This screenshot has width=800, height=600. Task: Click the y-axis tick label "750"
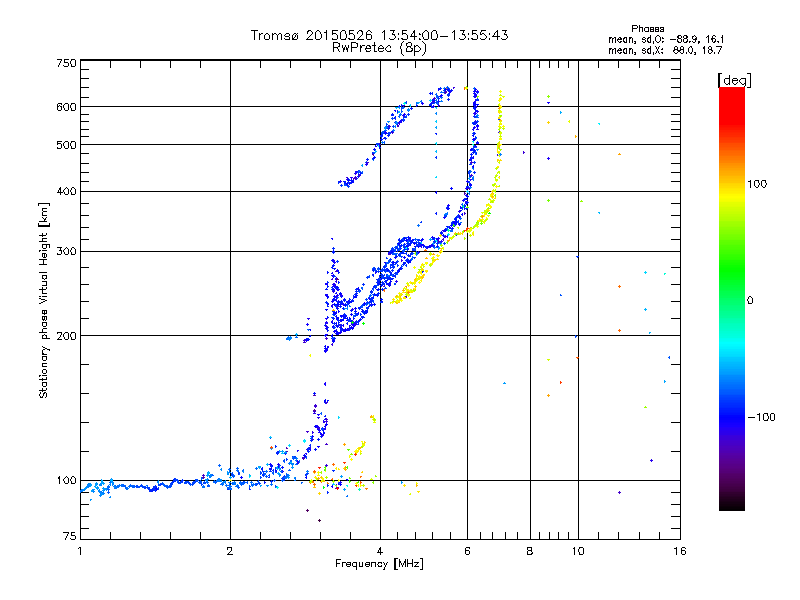[x=66, y=63]
